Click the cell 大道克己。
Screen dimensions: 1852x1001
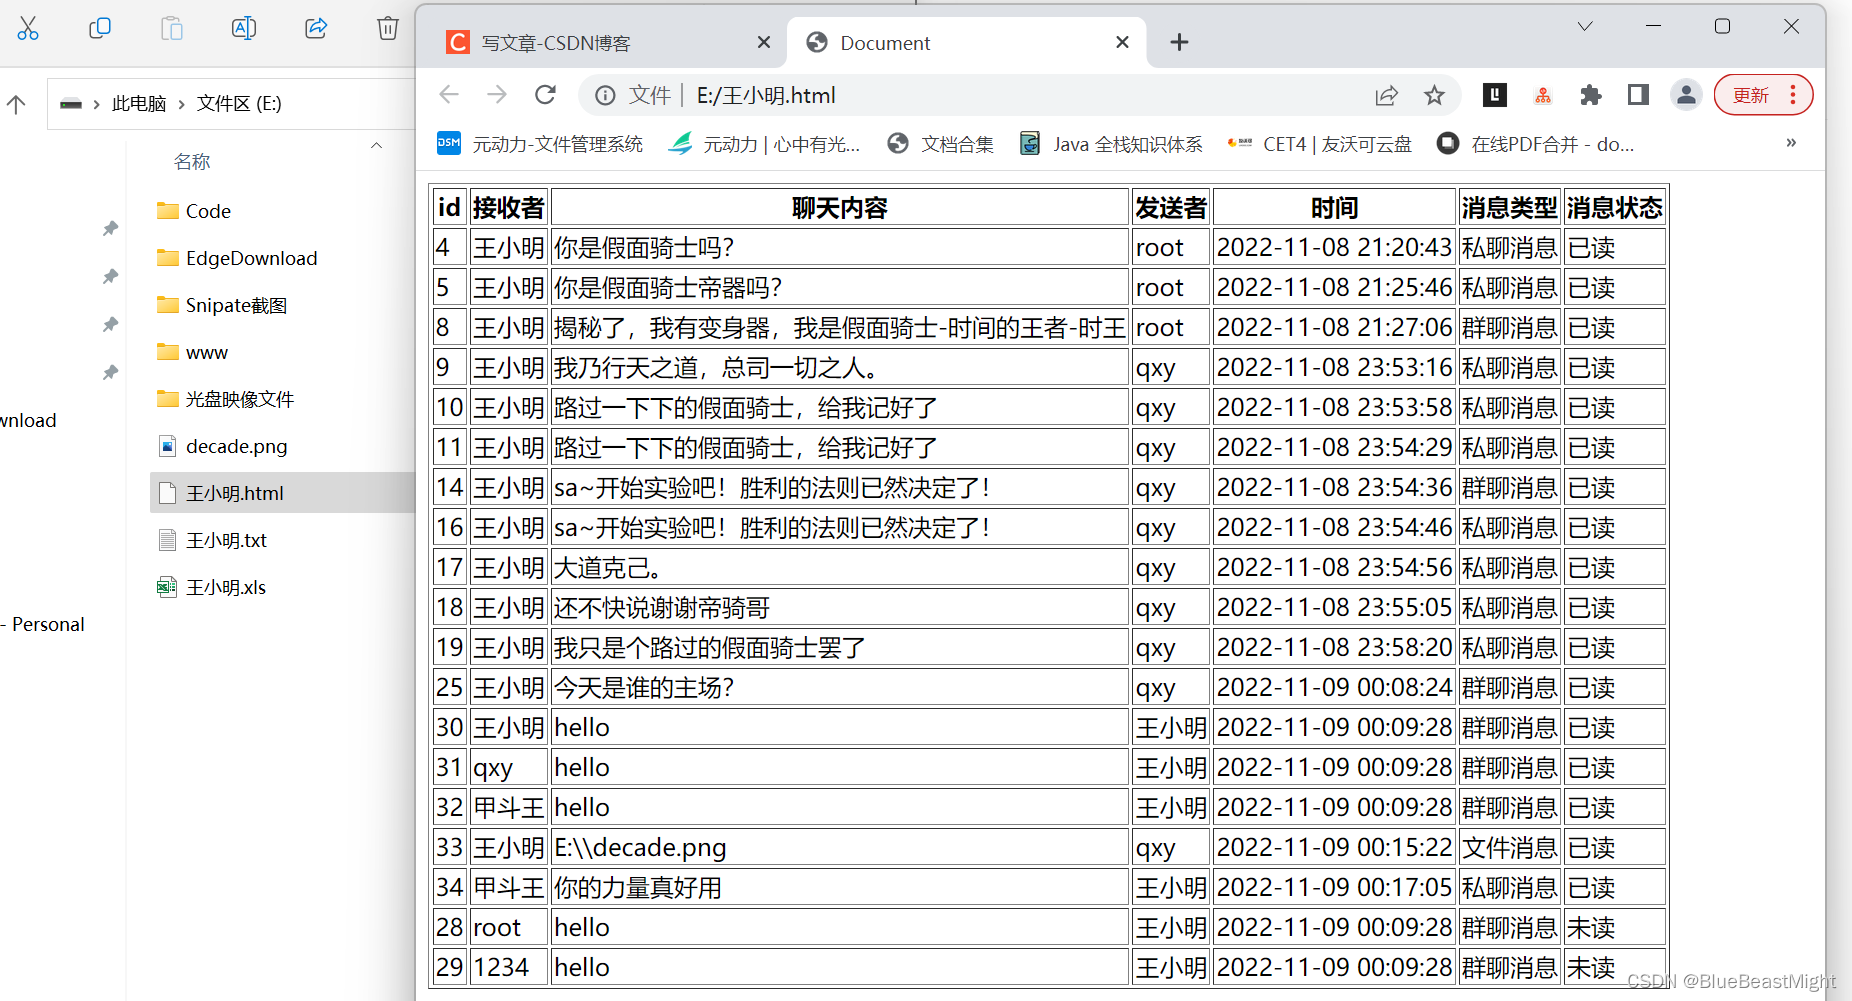coord(840,567)
